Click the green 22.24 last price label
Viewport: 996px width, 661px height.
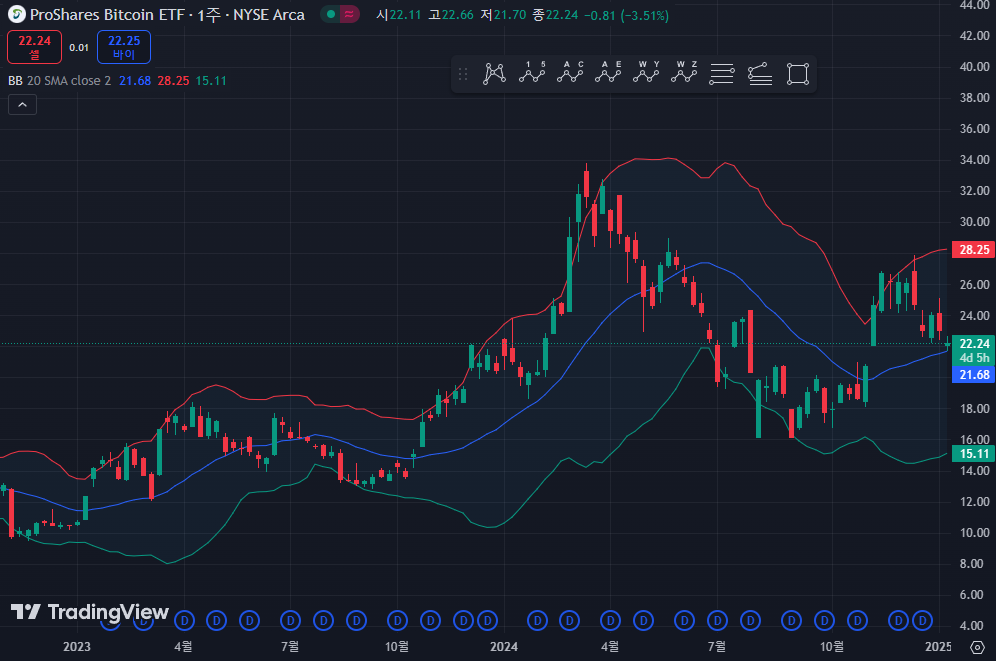(x=974, y=344)
